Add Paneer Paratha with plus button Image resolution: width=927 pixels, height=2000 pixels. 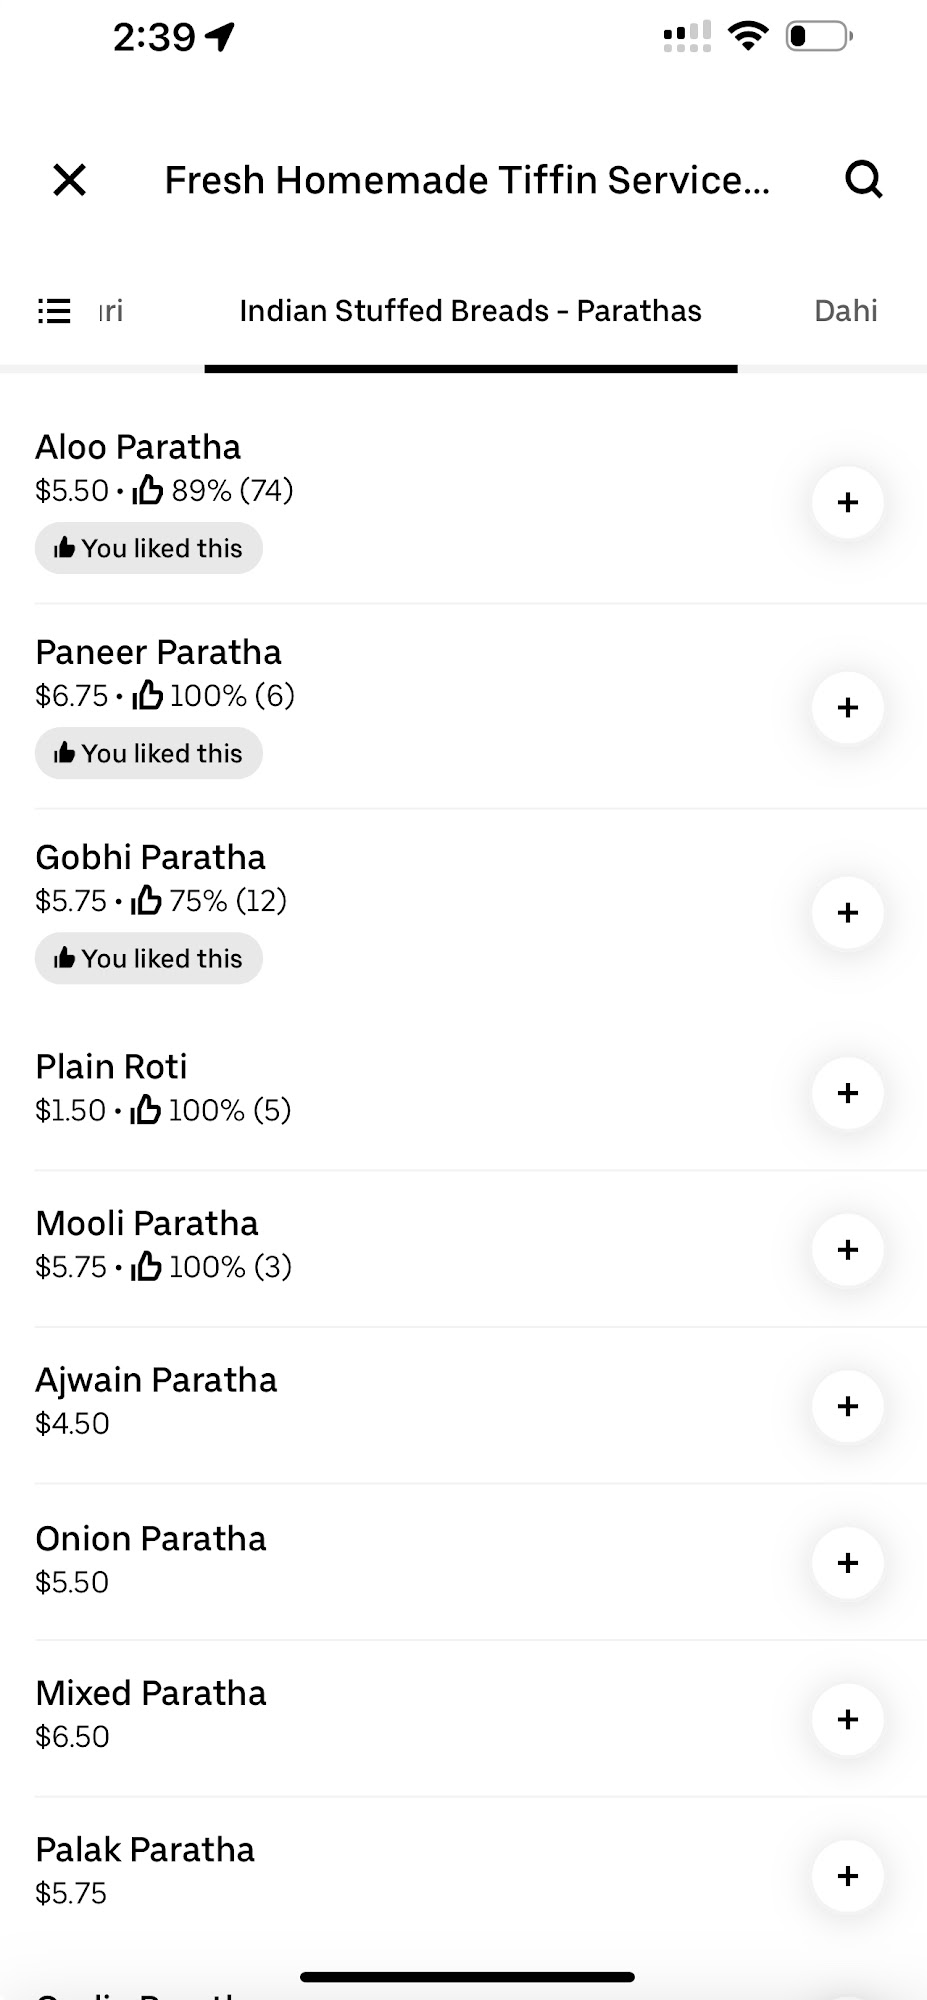[x=847, y=708]
